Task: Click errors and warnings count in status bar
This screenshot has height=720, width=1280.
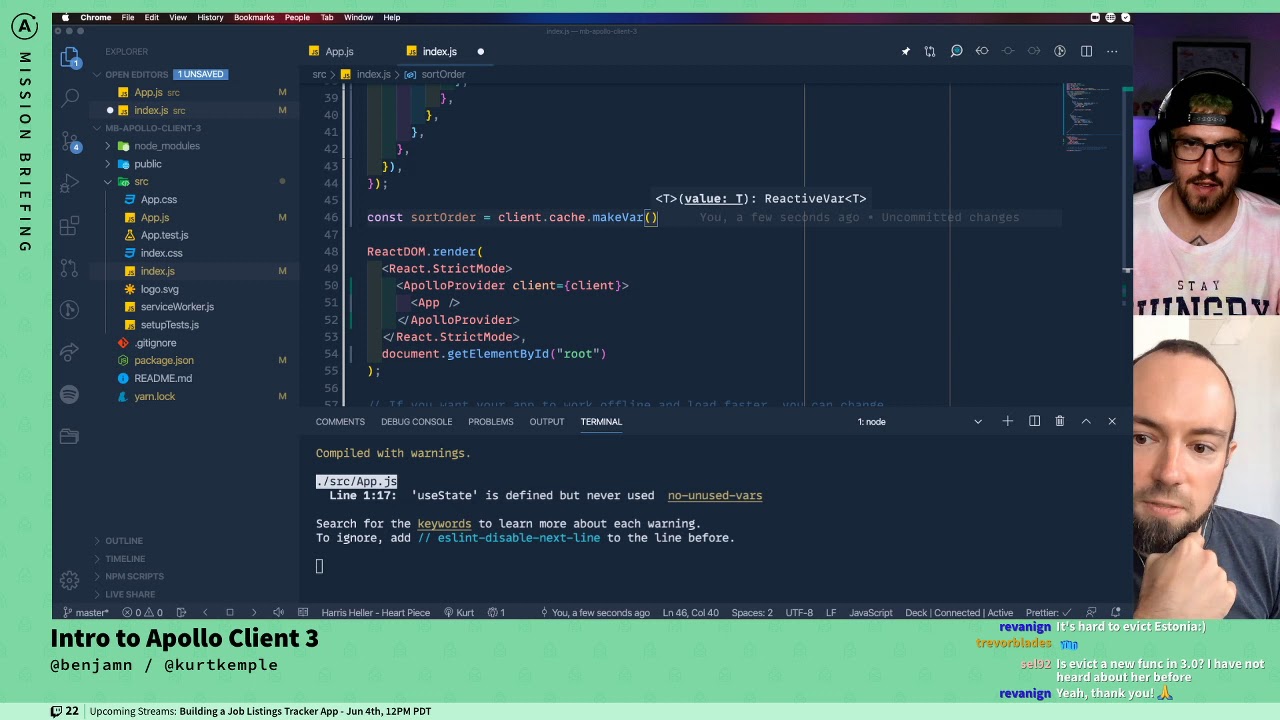Action: coord(142,613)
